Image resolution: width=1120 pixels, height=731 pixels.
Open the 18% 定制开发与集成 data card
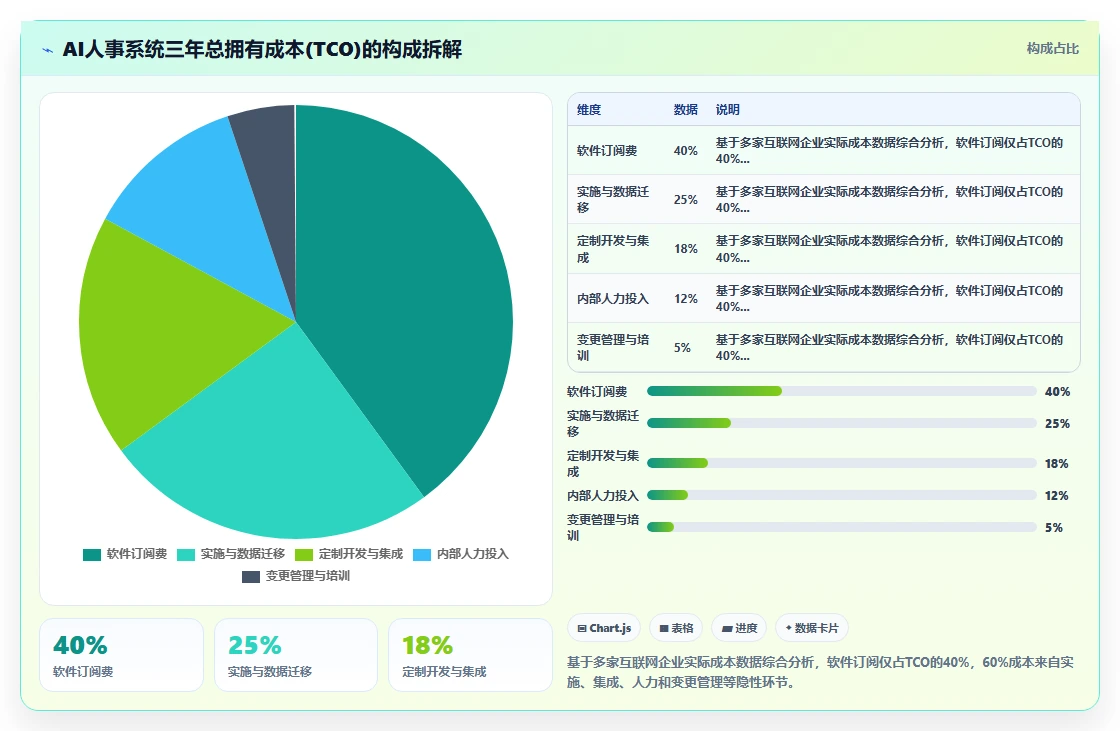pos(470,655)
